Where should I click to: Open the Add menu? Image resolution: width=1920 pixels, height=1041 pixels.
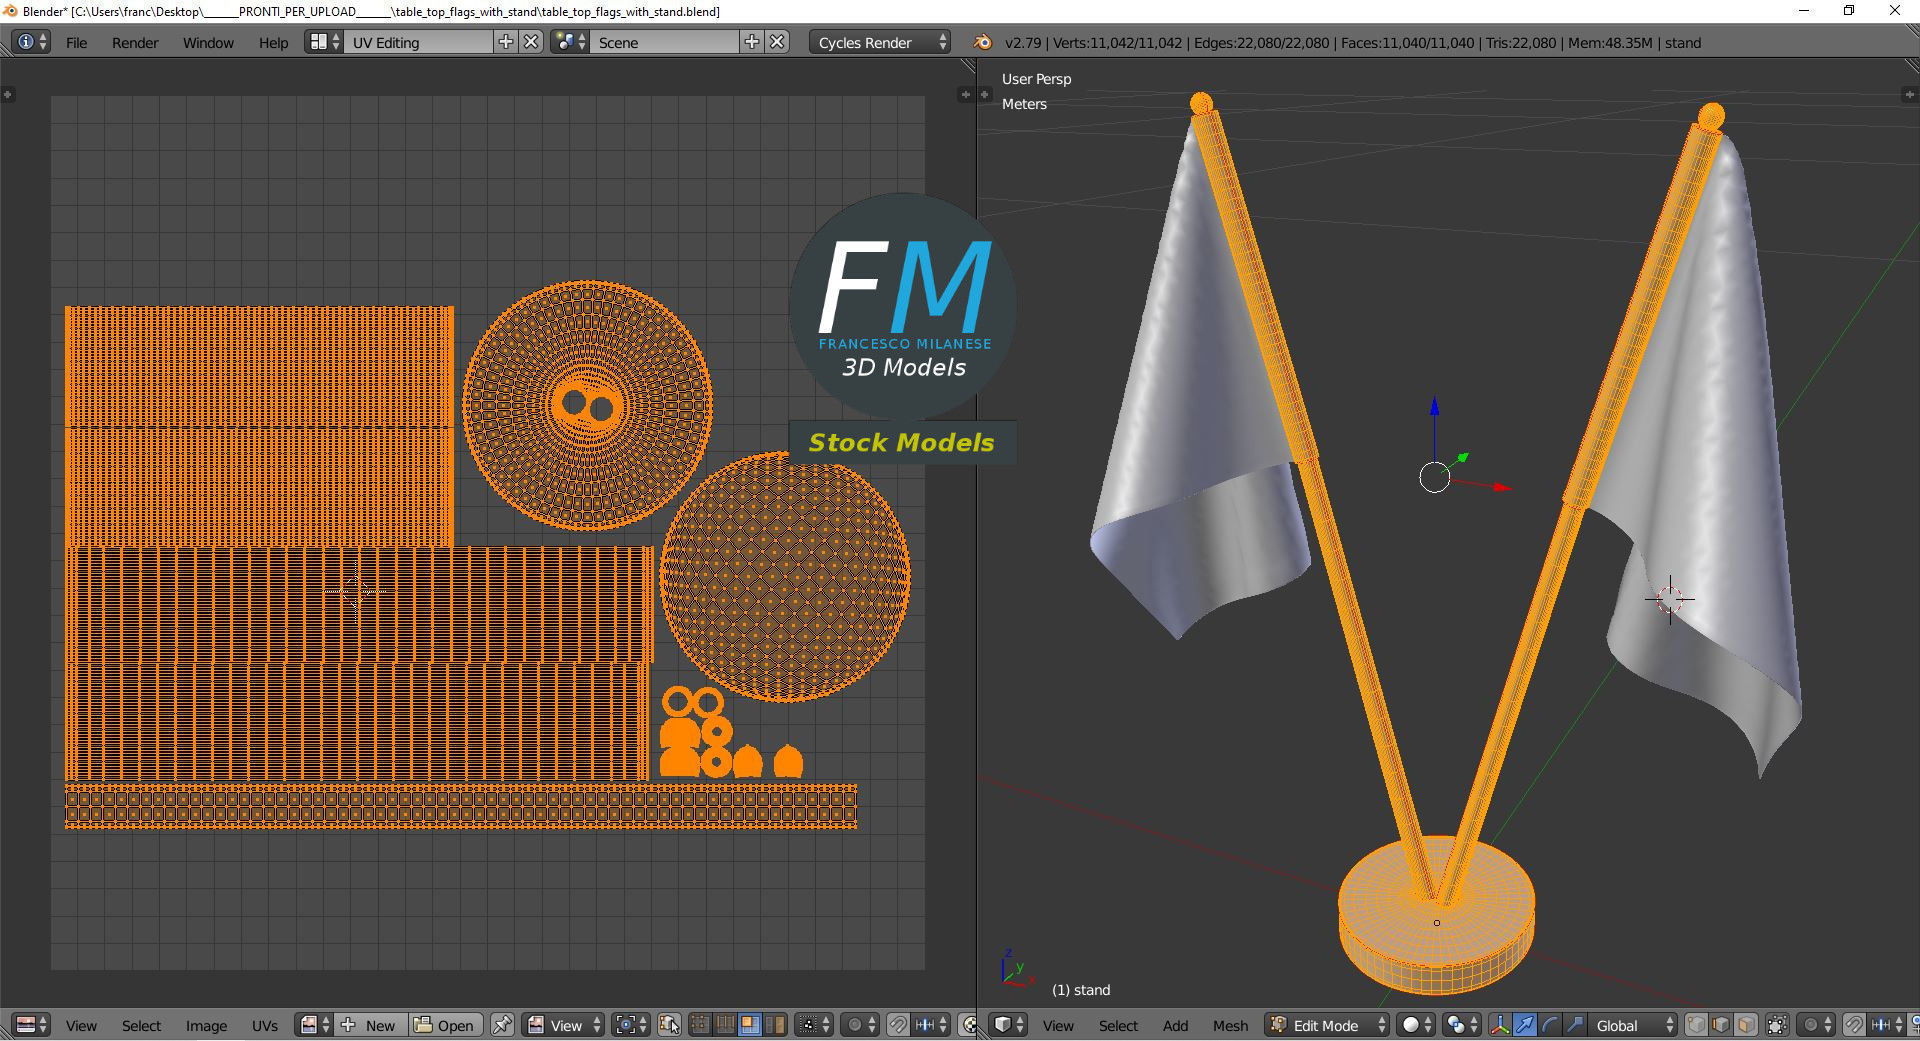1175,1025
